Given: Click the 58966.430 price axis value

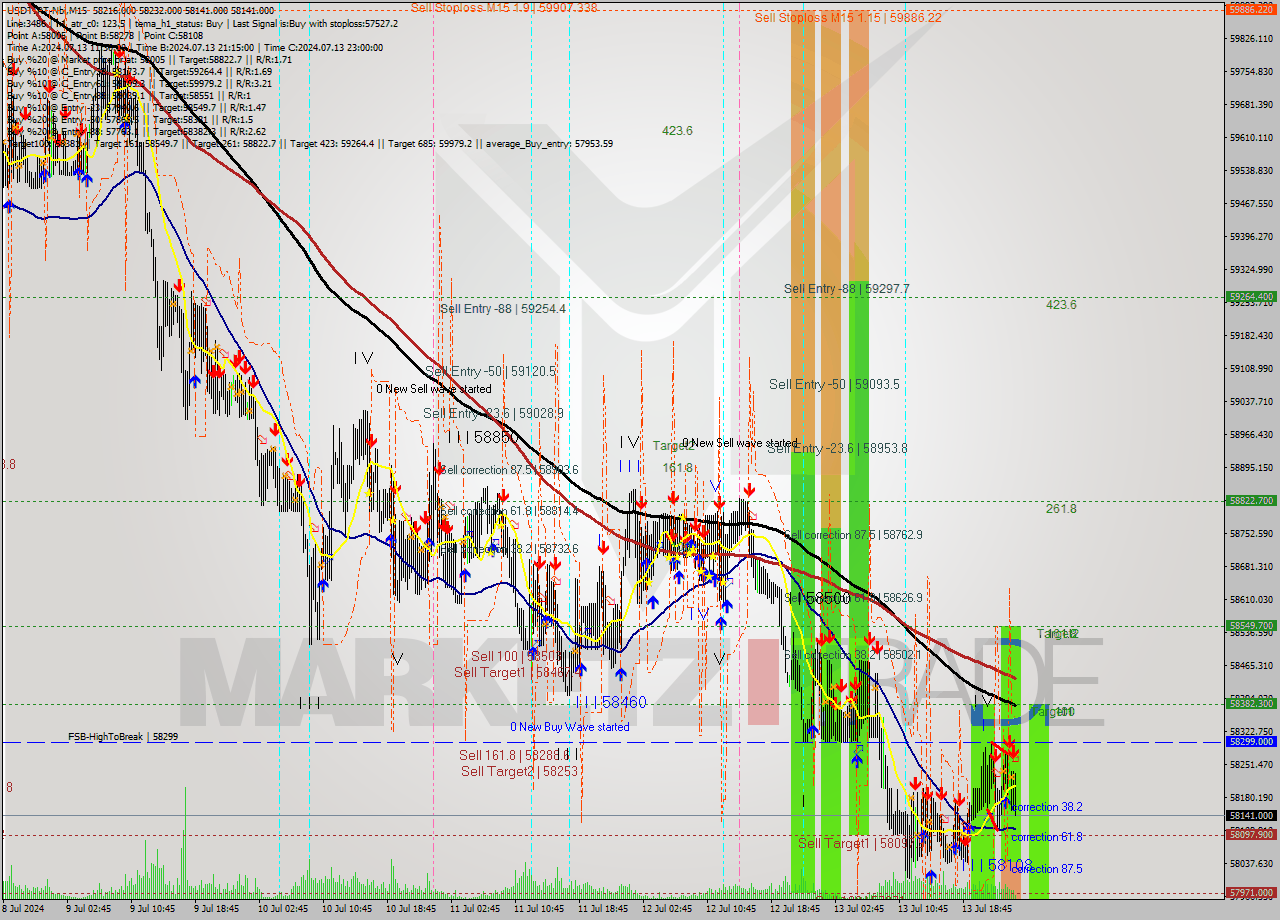Looking at the screenshot, I should [1251, 434].
